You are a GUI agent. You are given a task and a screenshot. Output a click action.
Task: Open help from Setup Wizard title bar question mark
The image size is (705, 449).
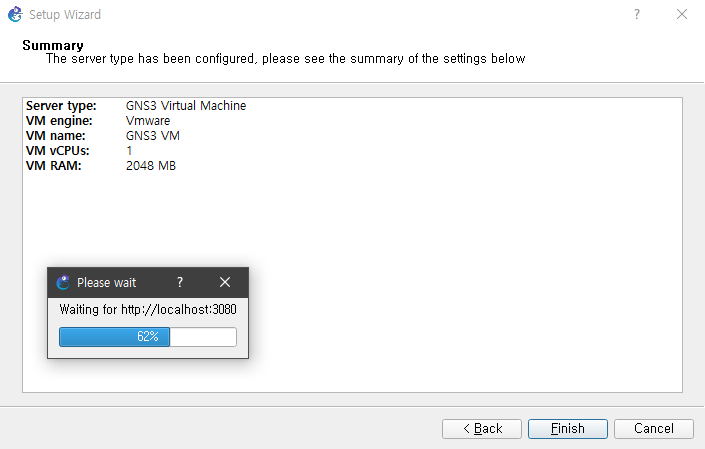pyautogui.click(x=637, y=14)
